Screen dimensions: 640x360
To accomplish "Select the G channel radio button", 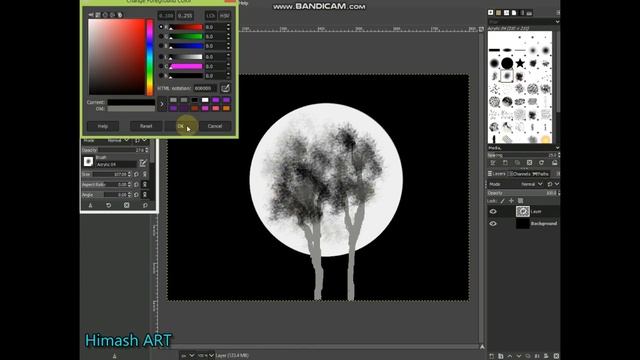I will click(x=161, y=36).
